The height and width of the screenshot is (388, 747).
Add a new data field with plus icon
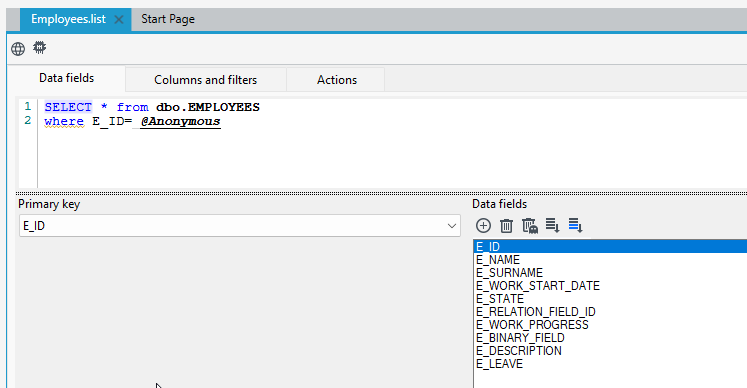pyautogui.click(x=483, y=225)
